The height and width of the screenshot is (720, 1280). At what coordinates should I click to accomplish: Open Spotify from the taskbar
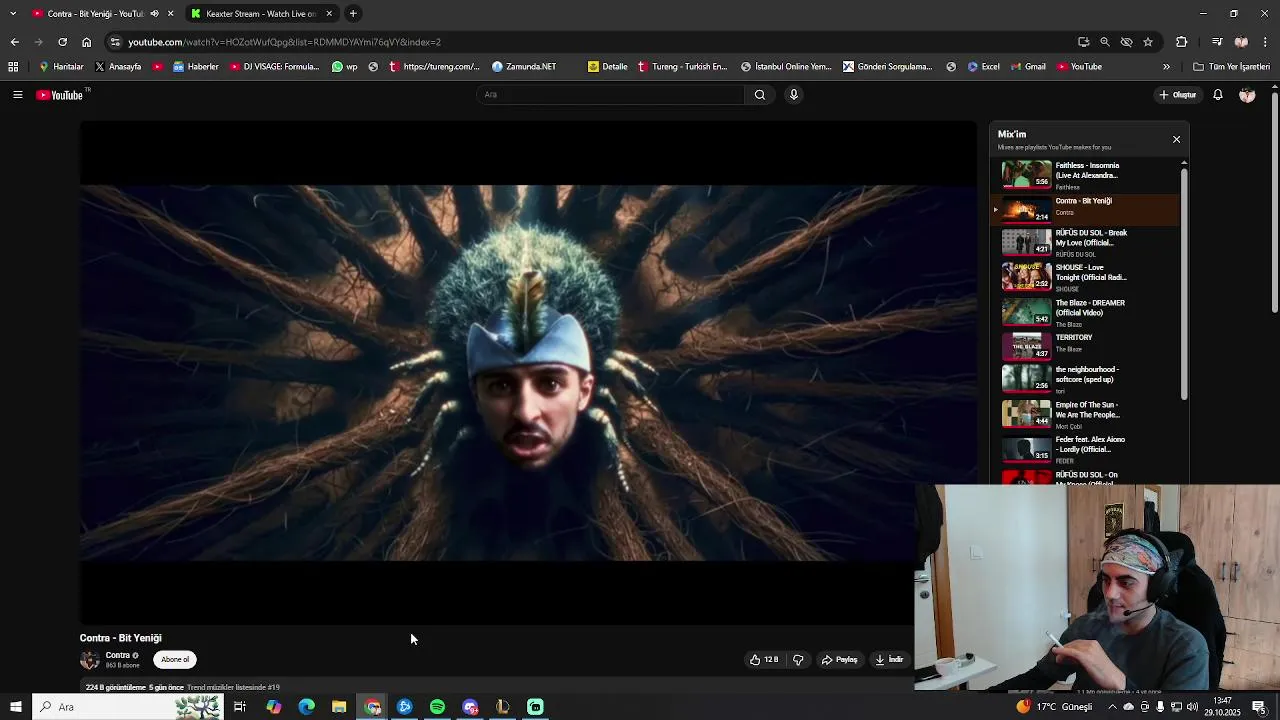437,707
